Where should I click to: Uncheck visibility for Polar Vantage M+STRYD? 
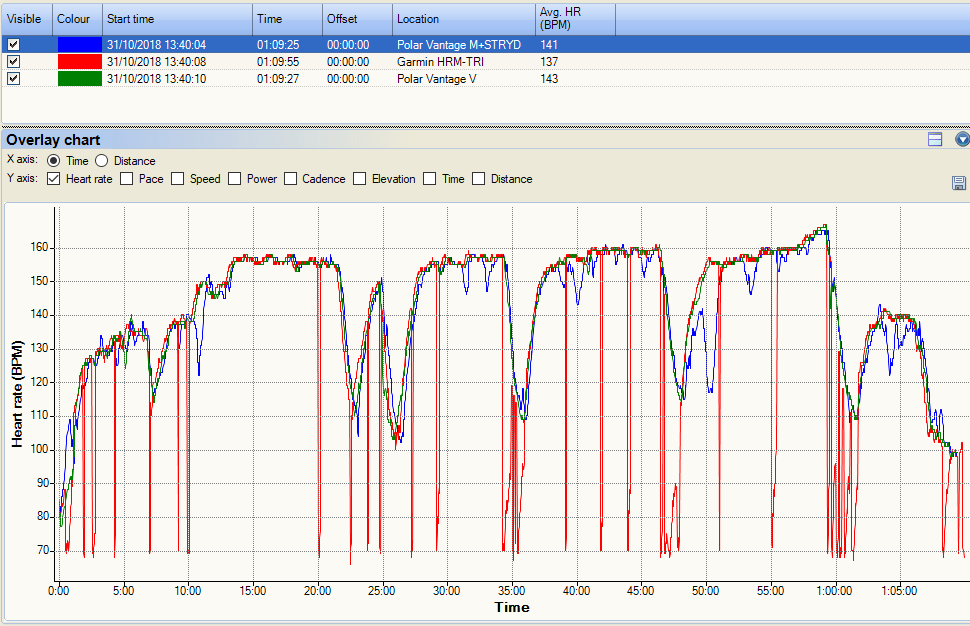13,45
